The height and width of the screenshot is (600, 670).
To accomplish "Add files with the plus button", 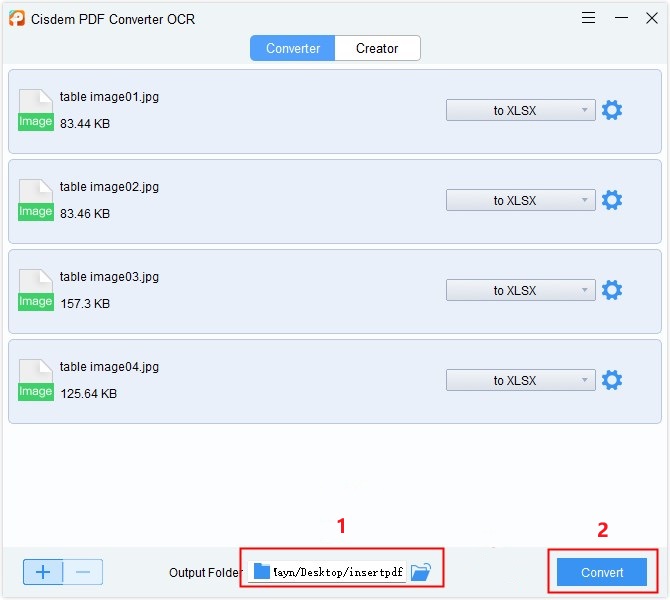I will click(x=43, y=572).
